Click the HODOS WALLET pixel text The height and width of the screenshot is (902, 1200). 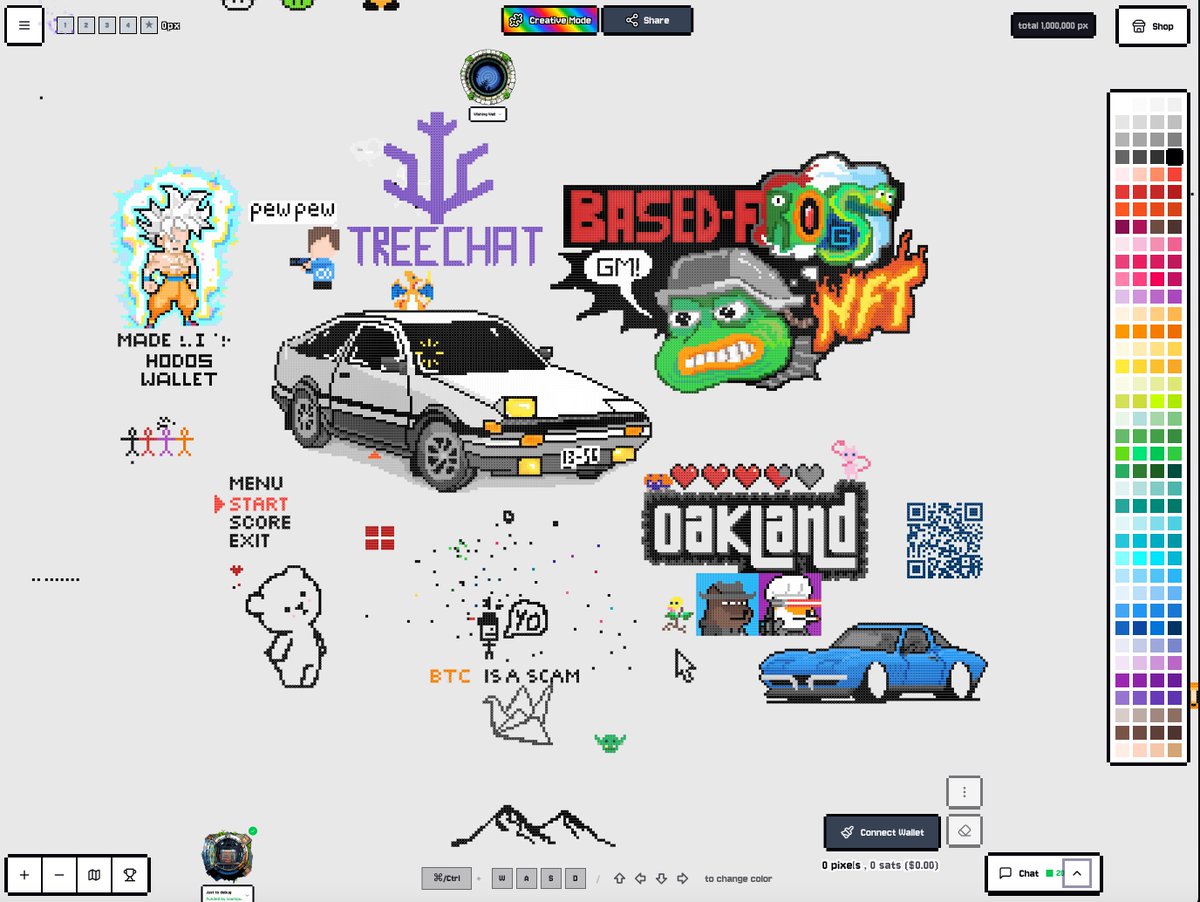click(x=179, y=370)
